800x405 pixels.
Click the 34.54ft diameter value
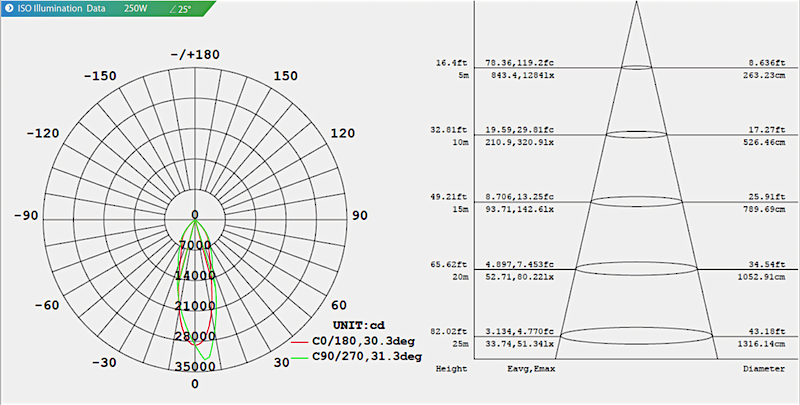767,265
